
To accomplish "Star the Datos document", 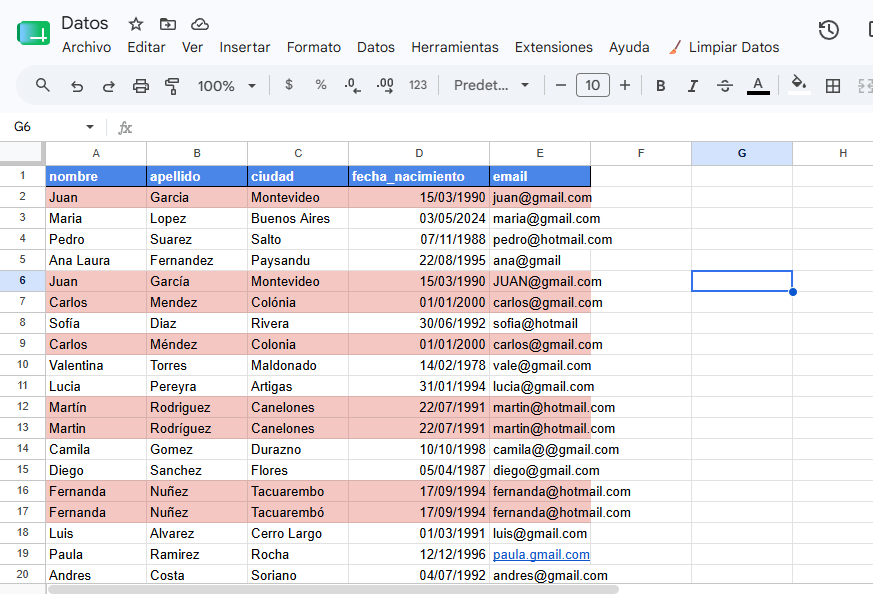I will click(135, 24).
